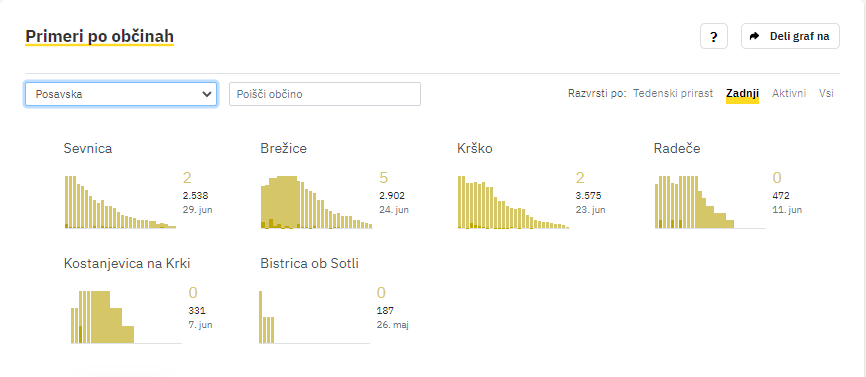Click the share arrow icon in Deli graf na
The width and height of the screenshot is (866, 377).
[754, 36]
